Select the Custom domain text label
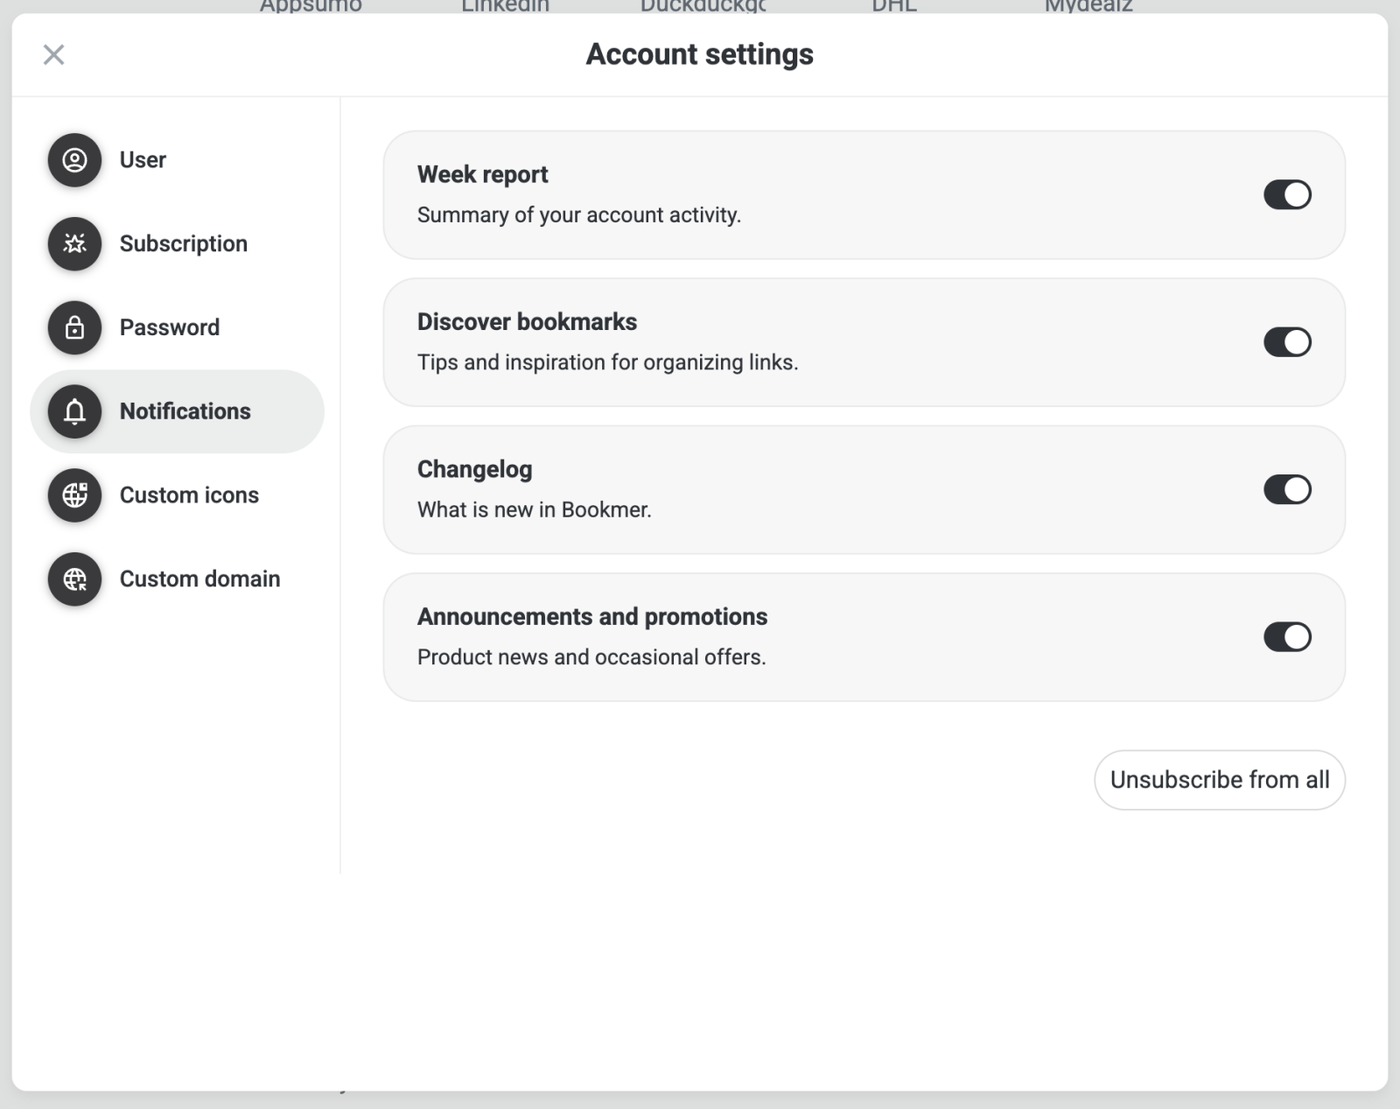Image resolution: width=1400 pixels, height=1109 pixels. click(200, 579)
